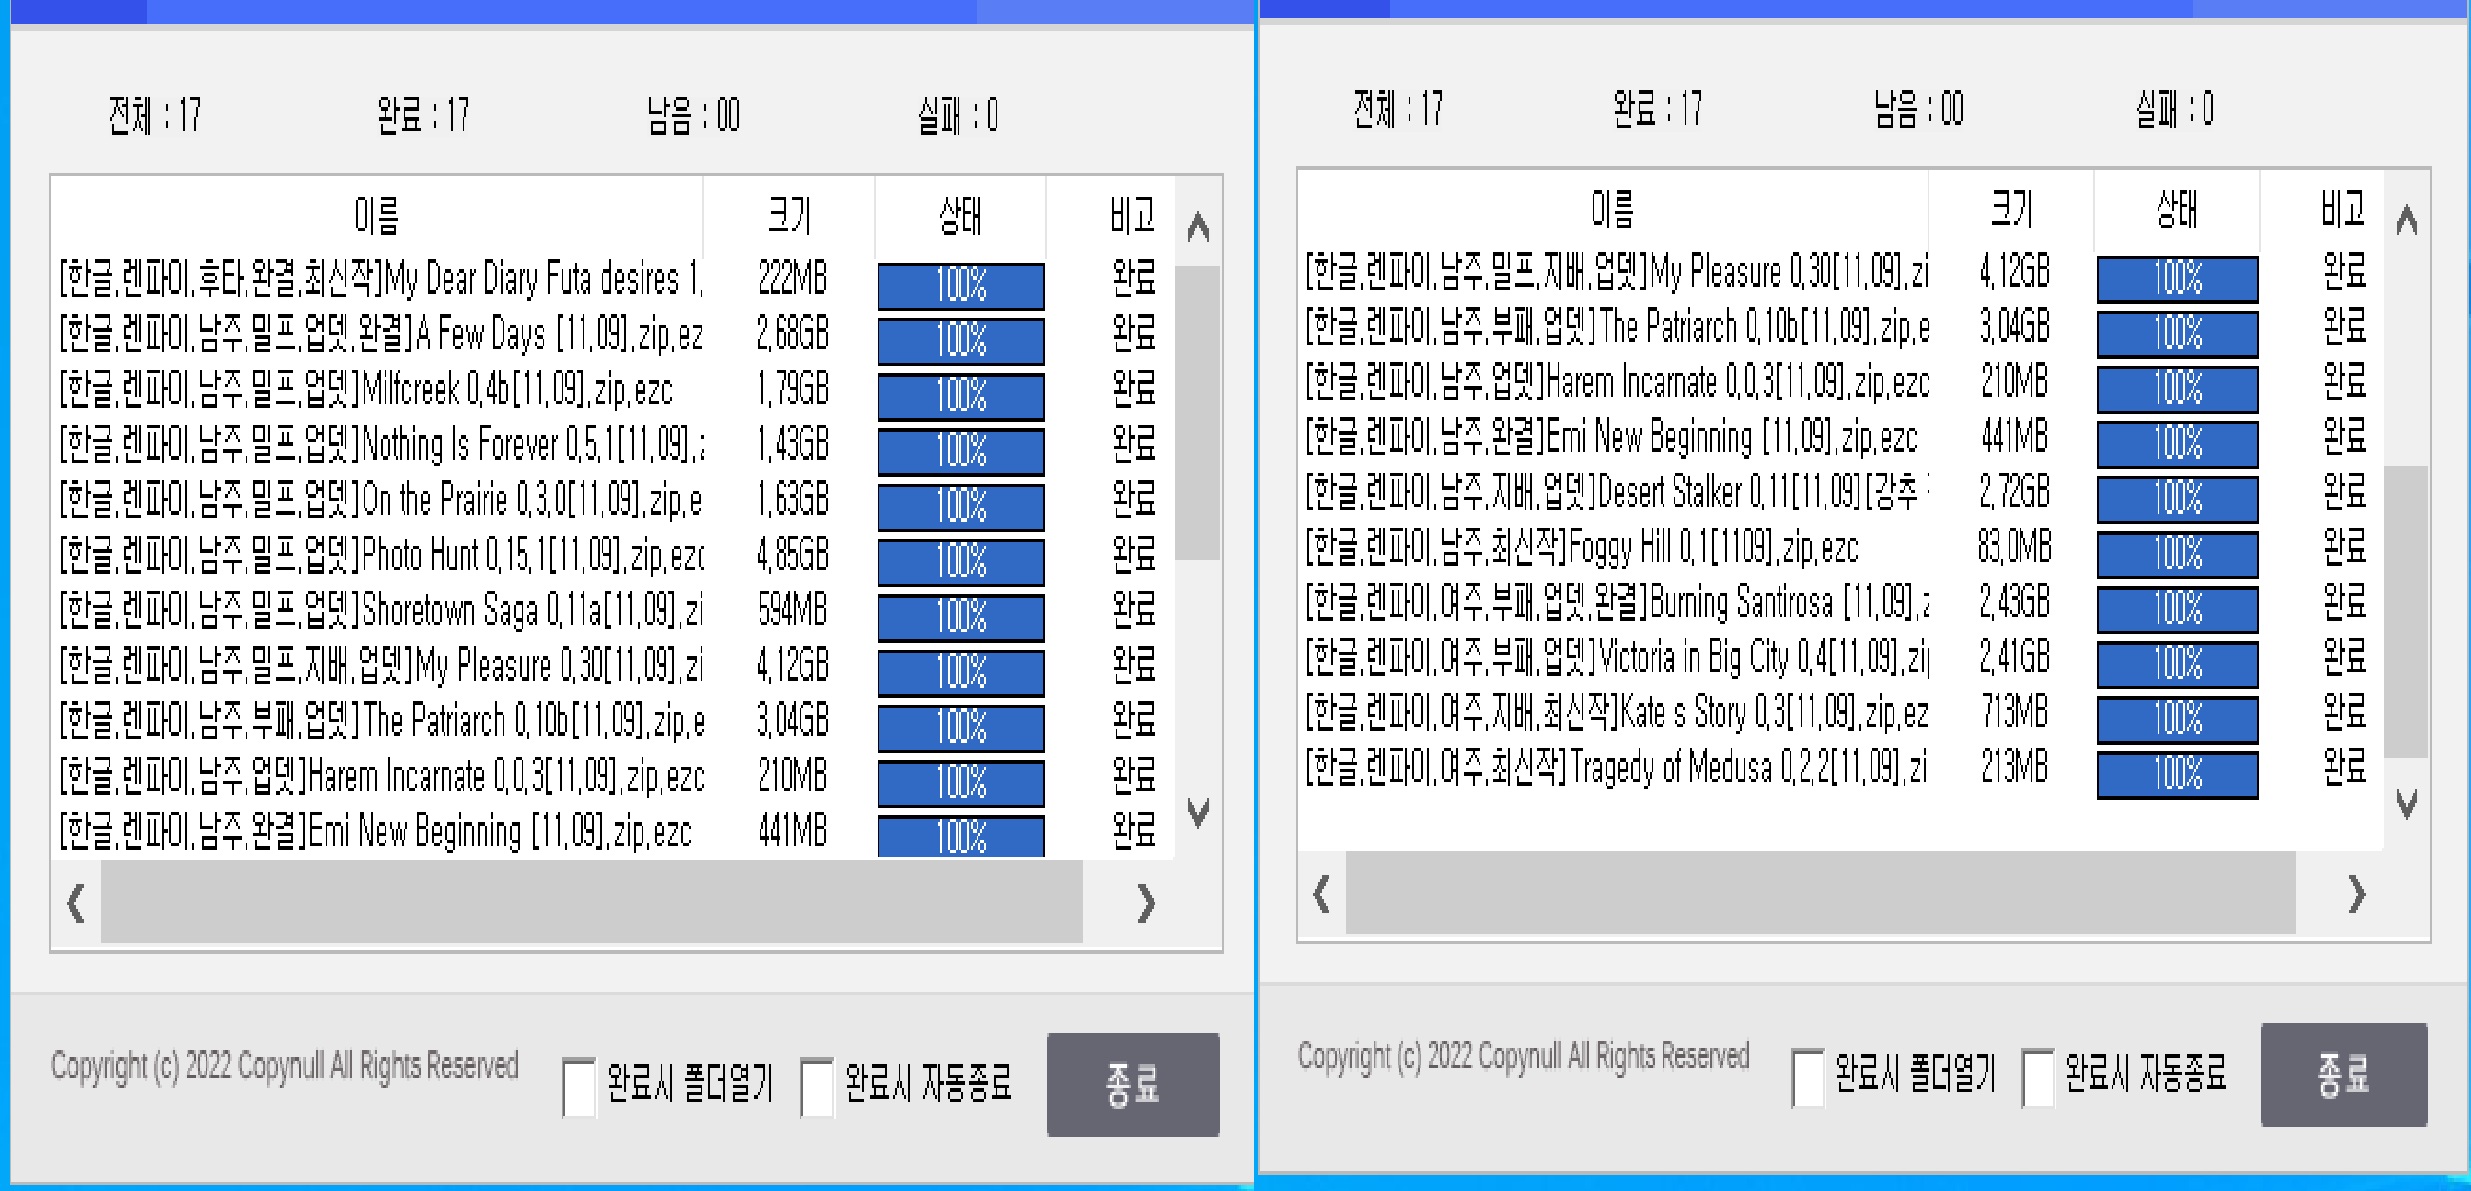This screenshot has width=2471, height=1191.
Task: Click scroll-left arrow in left window
Action: [76, 903]
